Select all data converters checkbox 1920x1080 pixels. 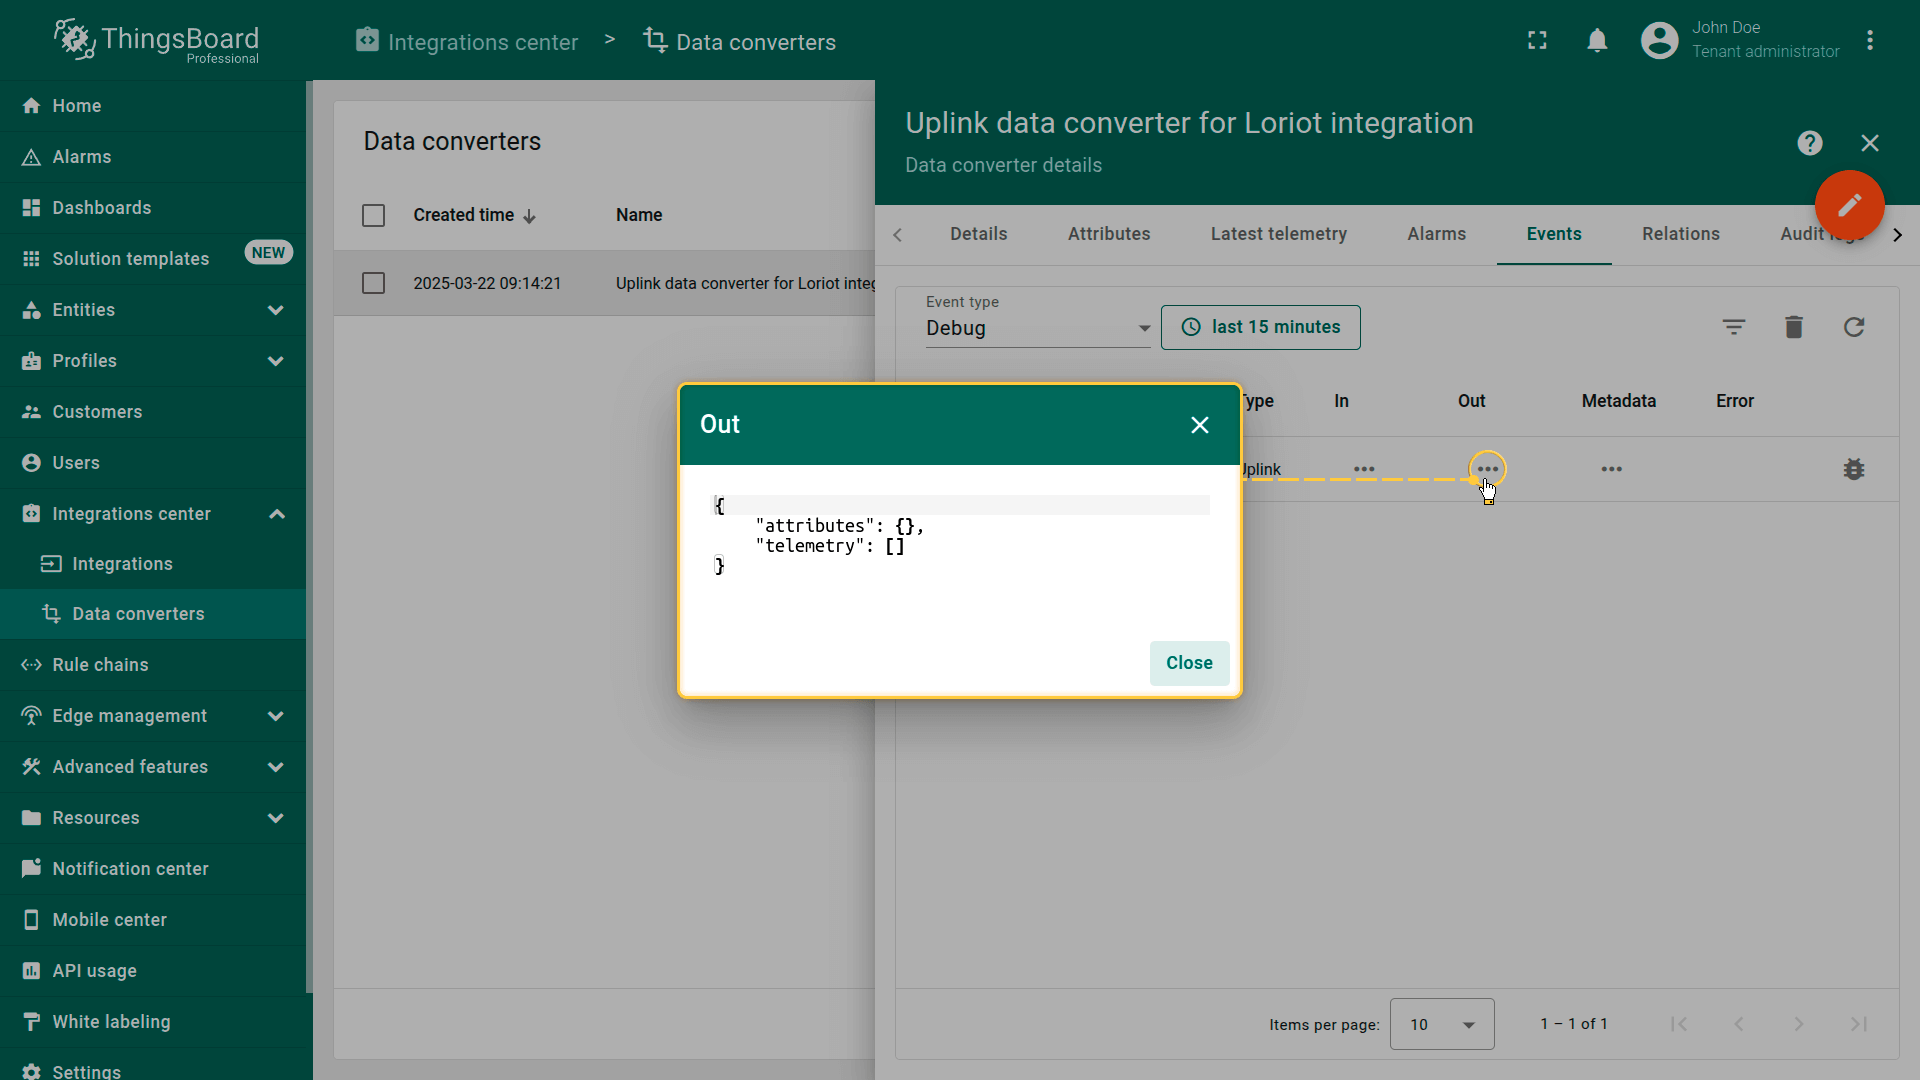point(373,215)
